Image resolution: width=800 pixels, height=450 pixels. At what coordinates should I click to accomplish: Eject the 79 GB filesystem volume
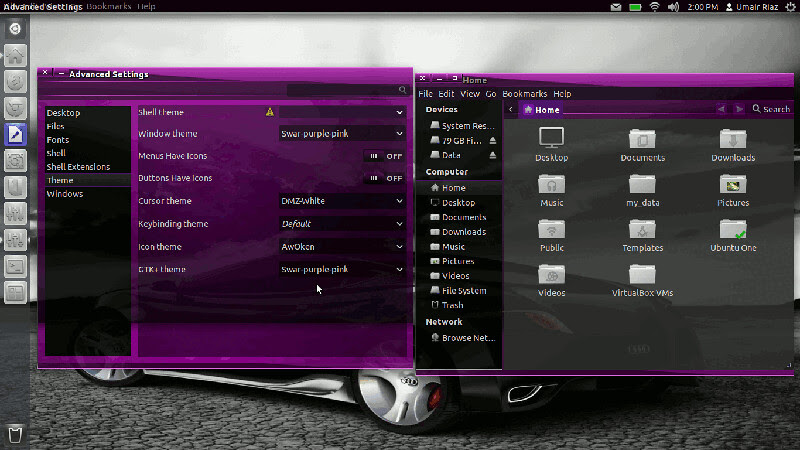pos(493,140)
